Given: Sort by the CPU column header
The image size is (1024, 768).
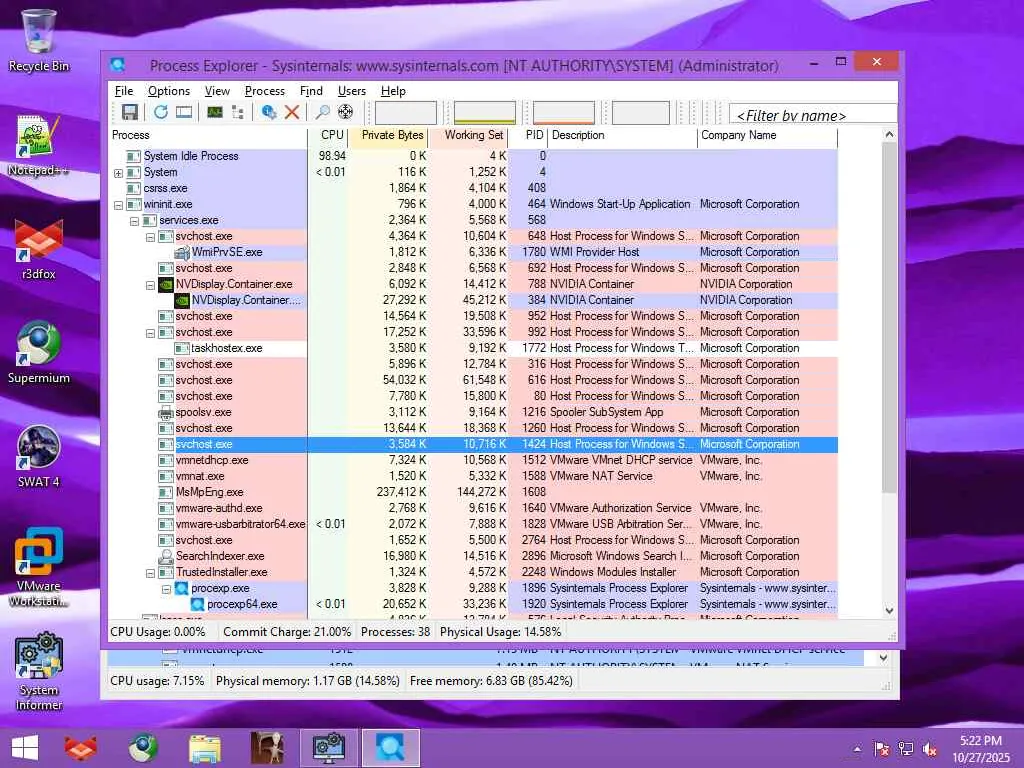Looking at the screenshot, I should coord(328,135).
